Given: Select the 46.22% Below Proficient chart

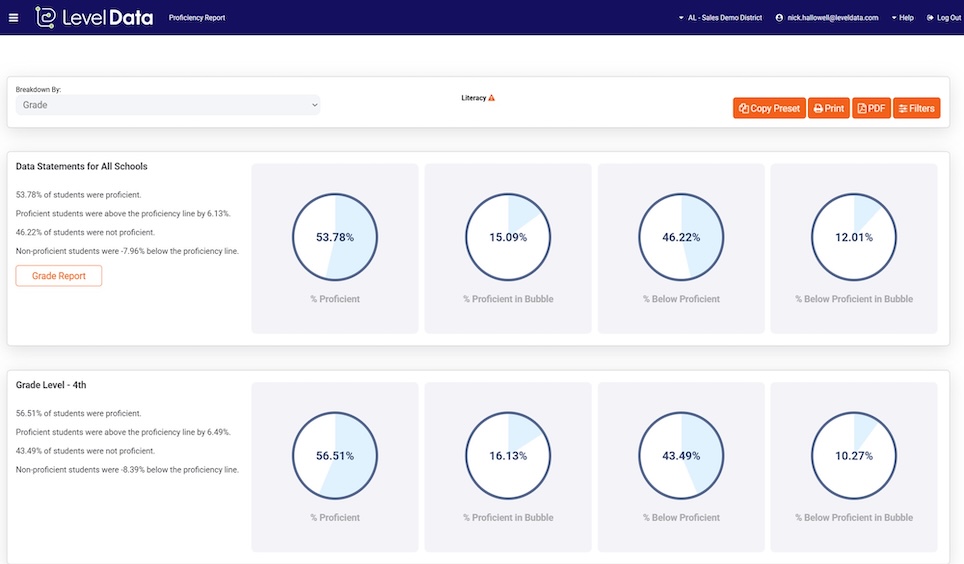Looking at the screenshot, I should click(x=681, y=237).
